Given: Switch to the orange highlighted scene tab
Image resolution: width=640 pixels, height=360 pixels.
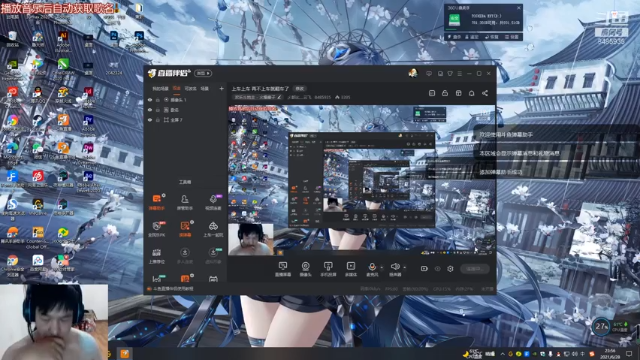Looking at the screenshot, I should (177, 89).
